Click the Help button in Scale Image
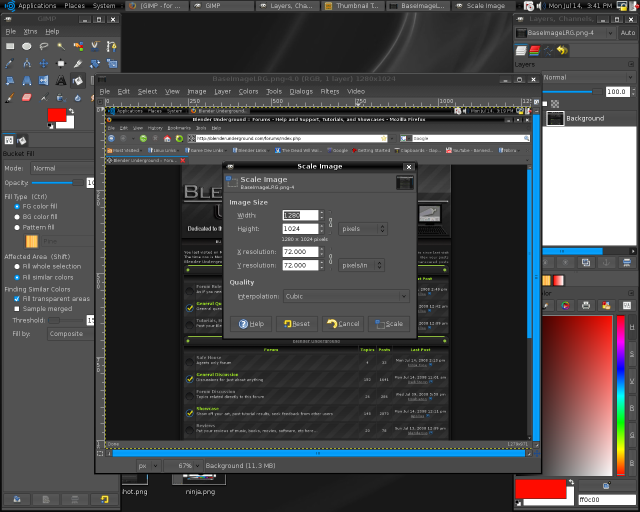Viewport: 640px width, 512px height. coord(251,324)
